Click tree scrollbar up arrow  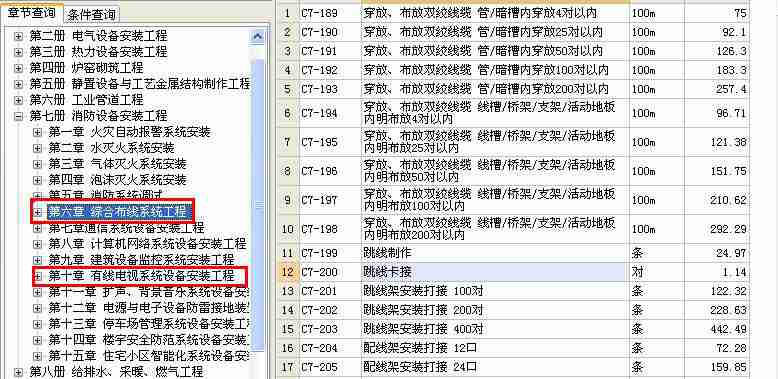[x=258, y=36]
